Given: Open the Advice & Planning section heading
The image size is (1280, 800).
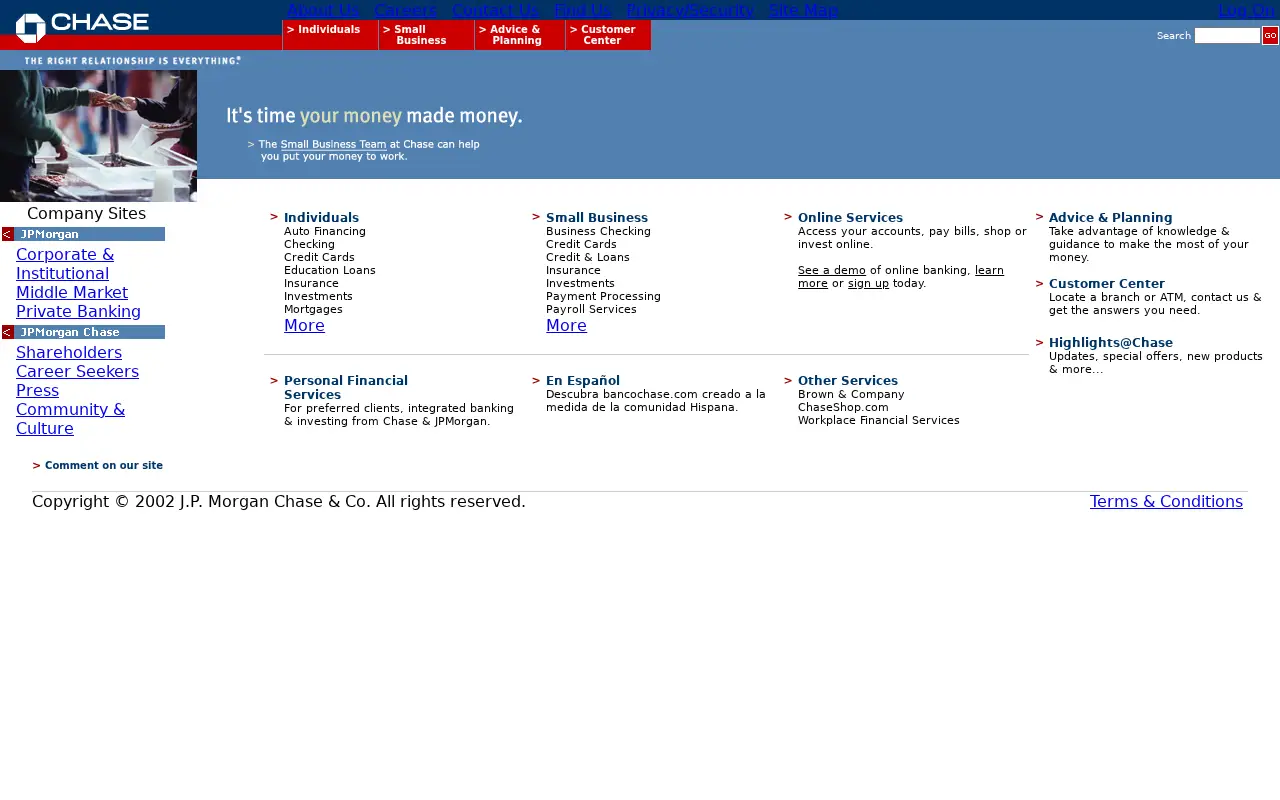Looking at the screenshot, I should tap(1110, 218).
